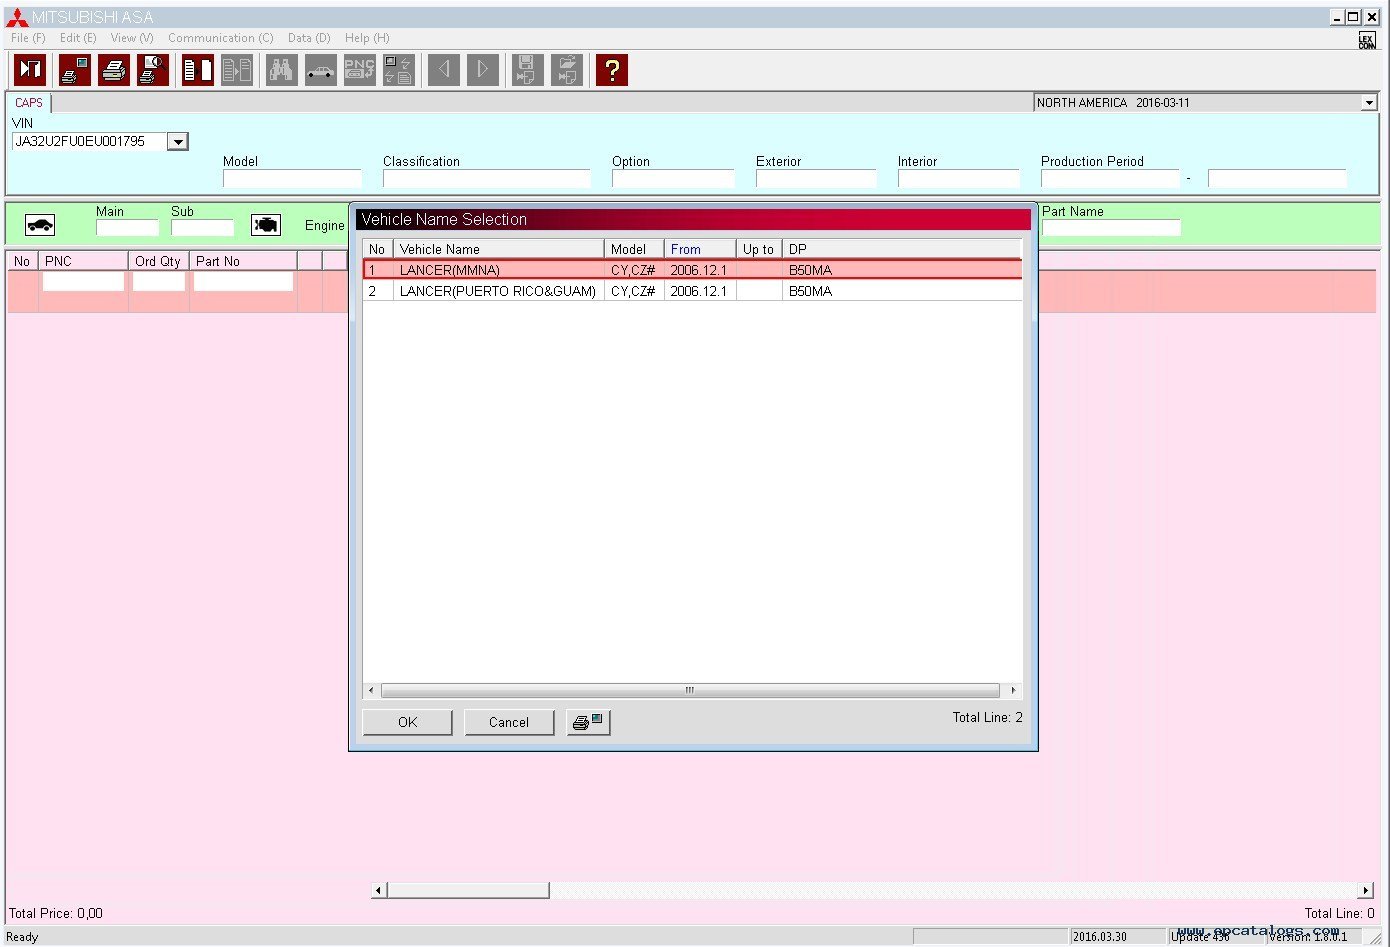Sort by Vehicle Name column header
Viewport: 1390px width, 947px height.
click(x=498, y=249)
